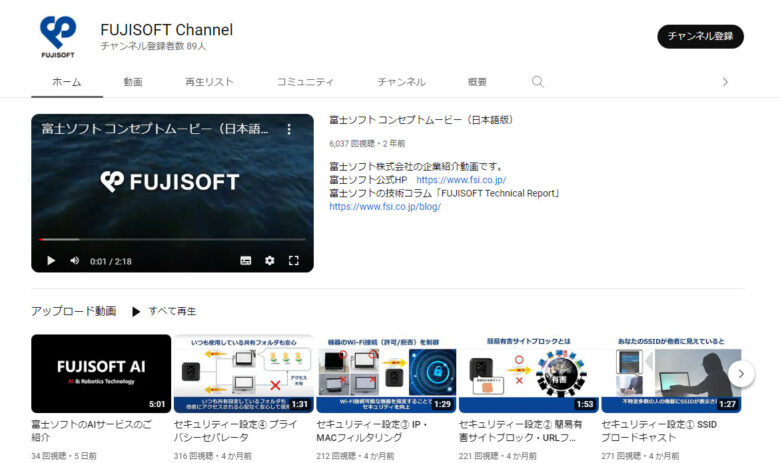Click the FUJISOFT channel logo avatar
Screen dimensions: 780x463
(x=58, y=36)
